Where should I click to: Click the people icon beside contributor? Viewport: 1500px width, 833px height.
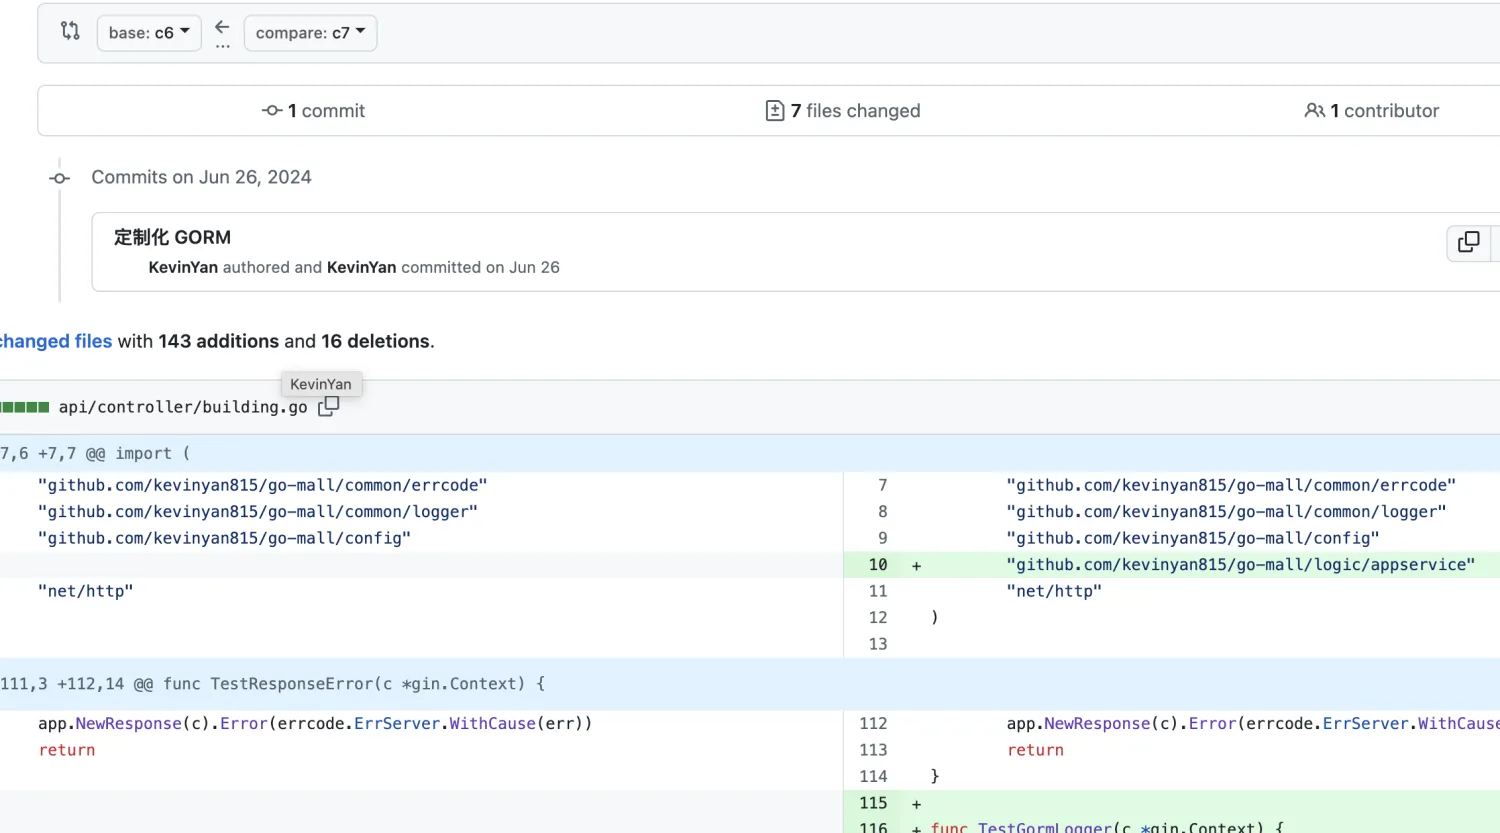point(1315,111)
